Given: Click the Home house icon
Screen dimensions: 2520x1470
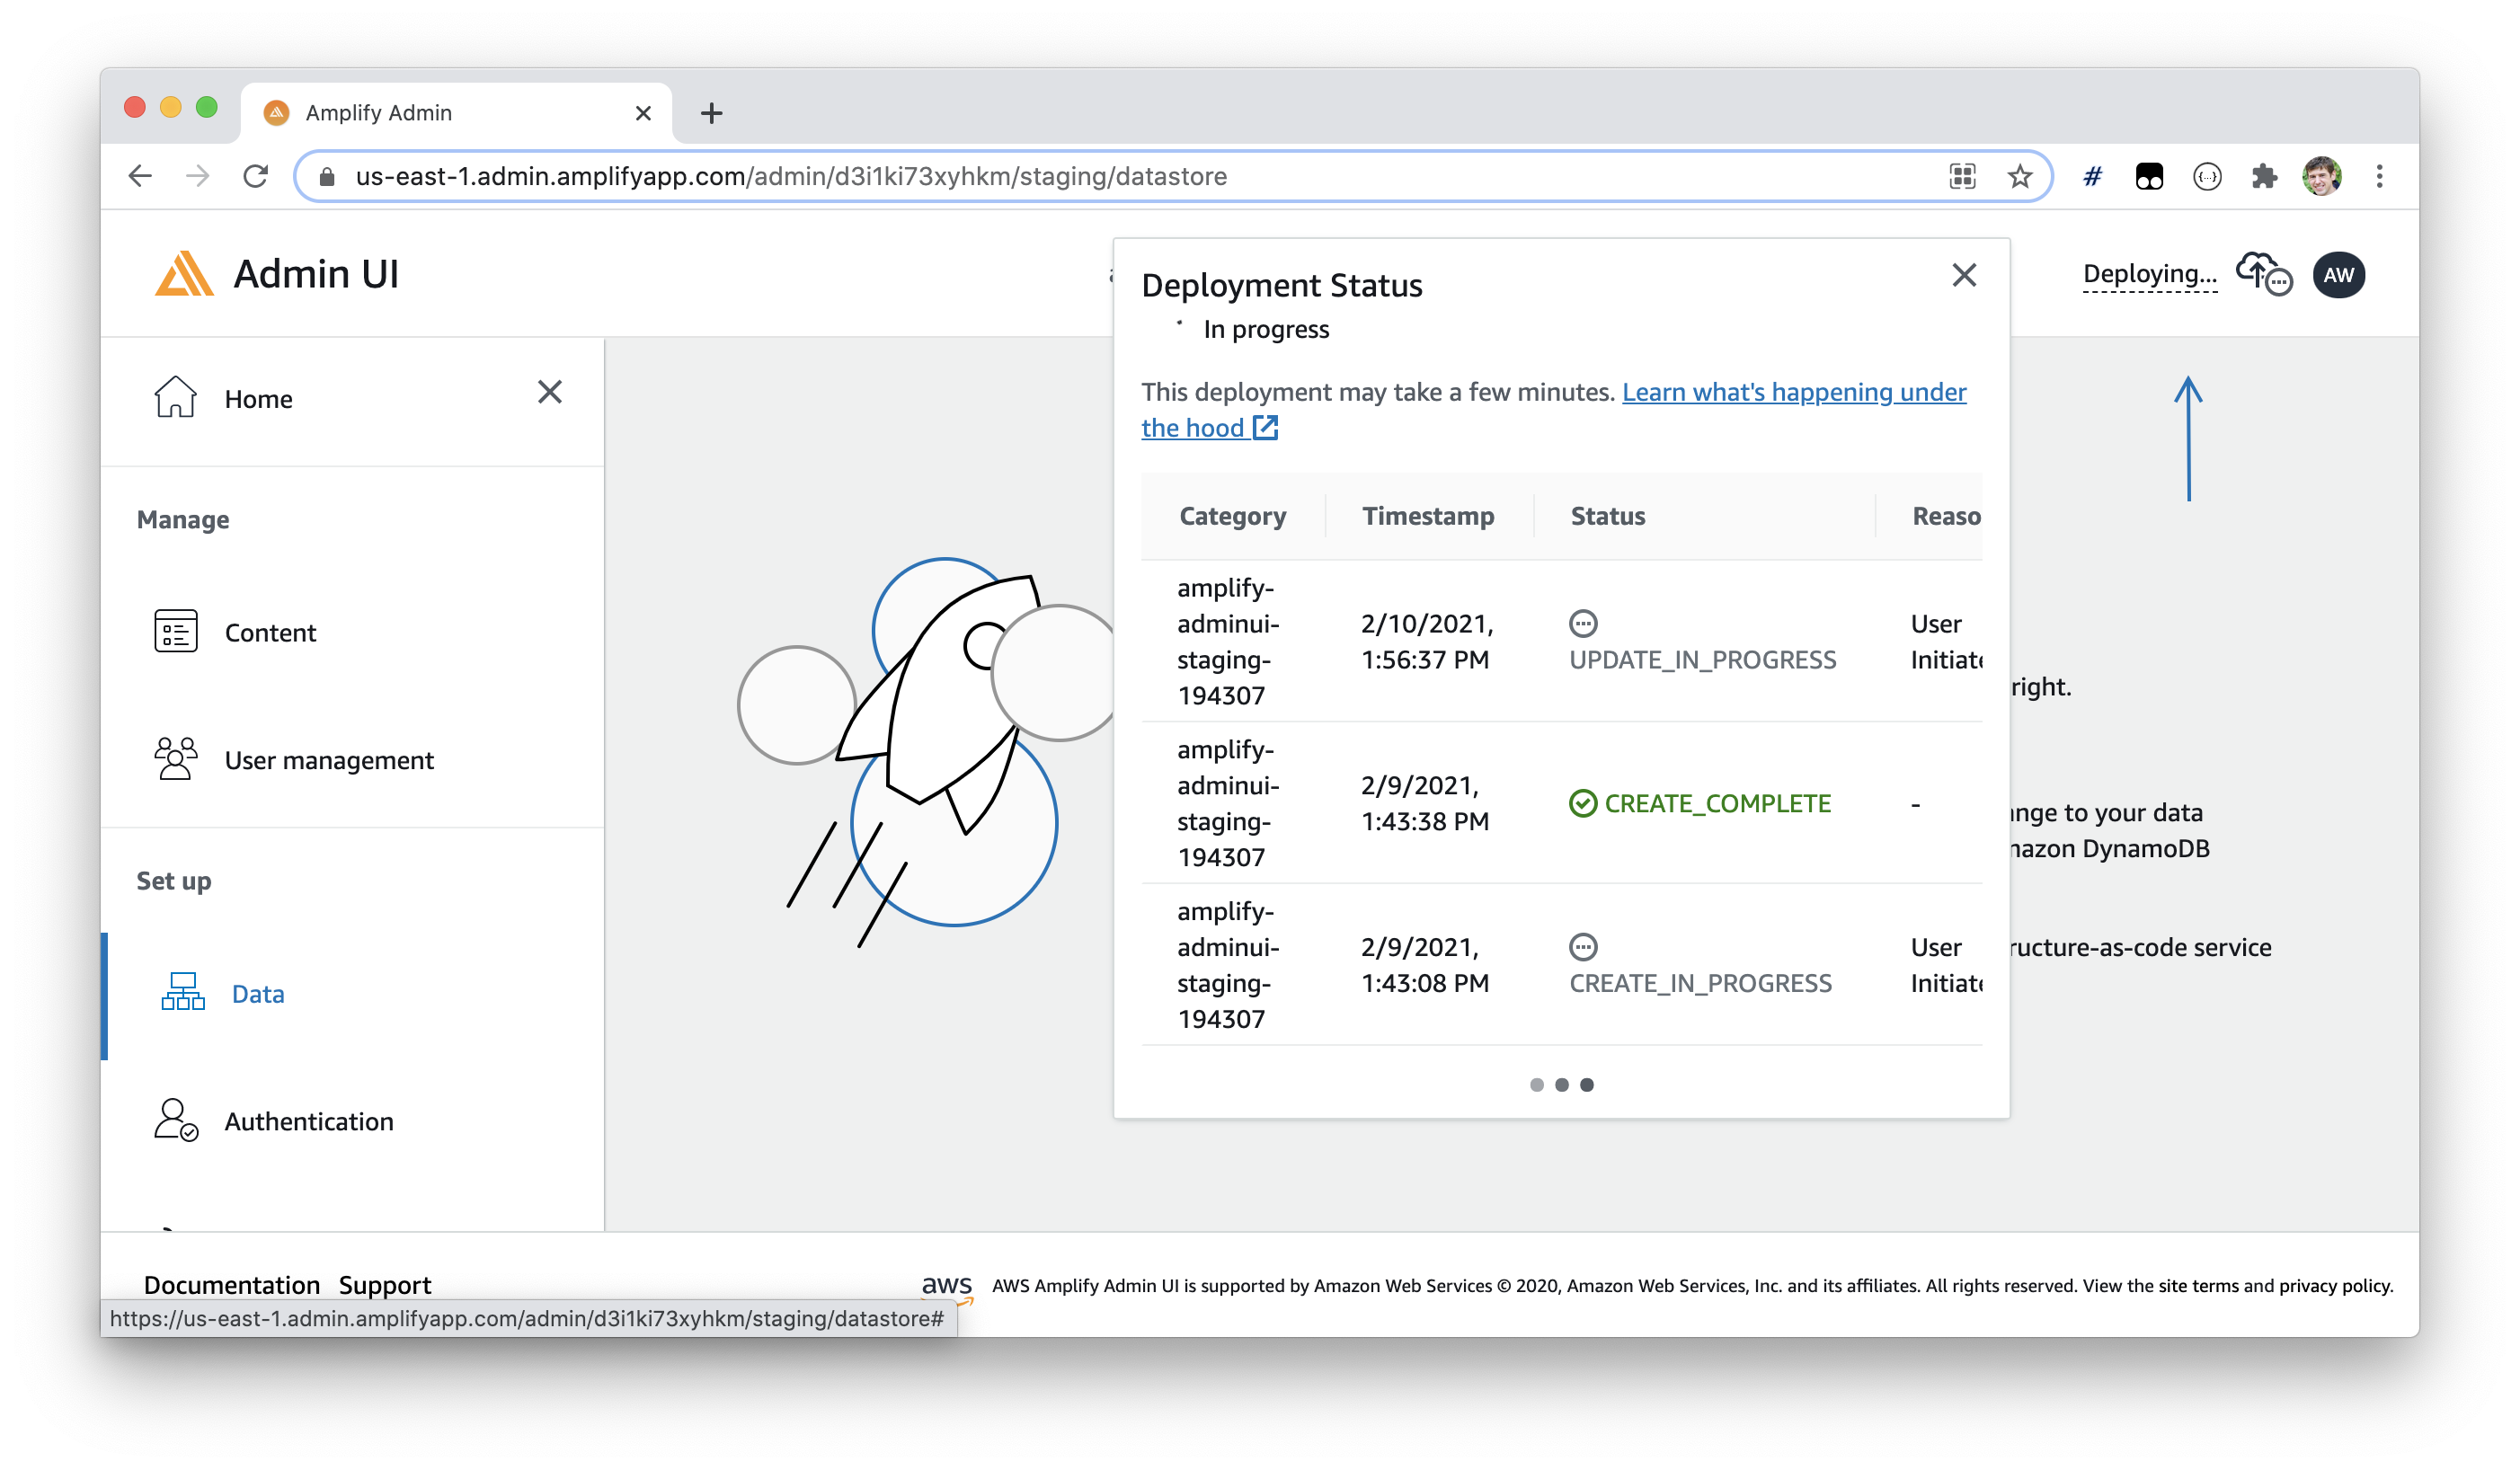Looking at the screenshot, I should point(175,397).
